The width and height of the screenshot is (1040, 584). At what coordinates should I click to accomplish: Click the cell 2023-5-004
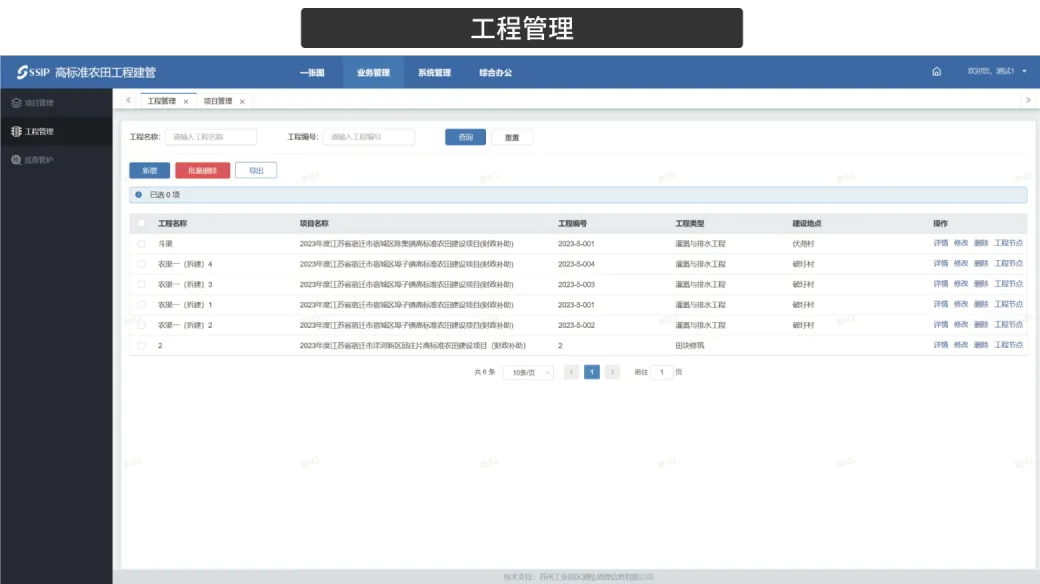tap(576, 264)
